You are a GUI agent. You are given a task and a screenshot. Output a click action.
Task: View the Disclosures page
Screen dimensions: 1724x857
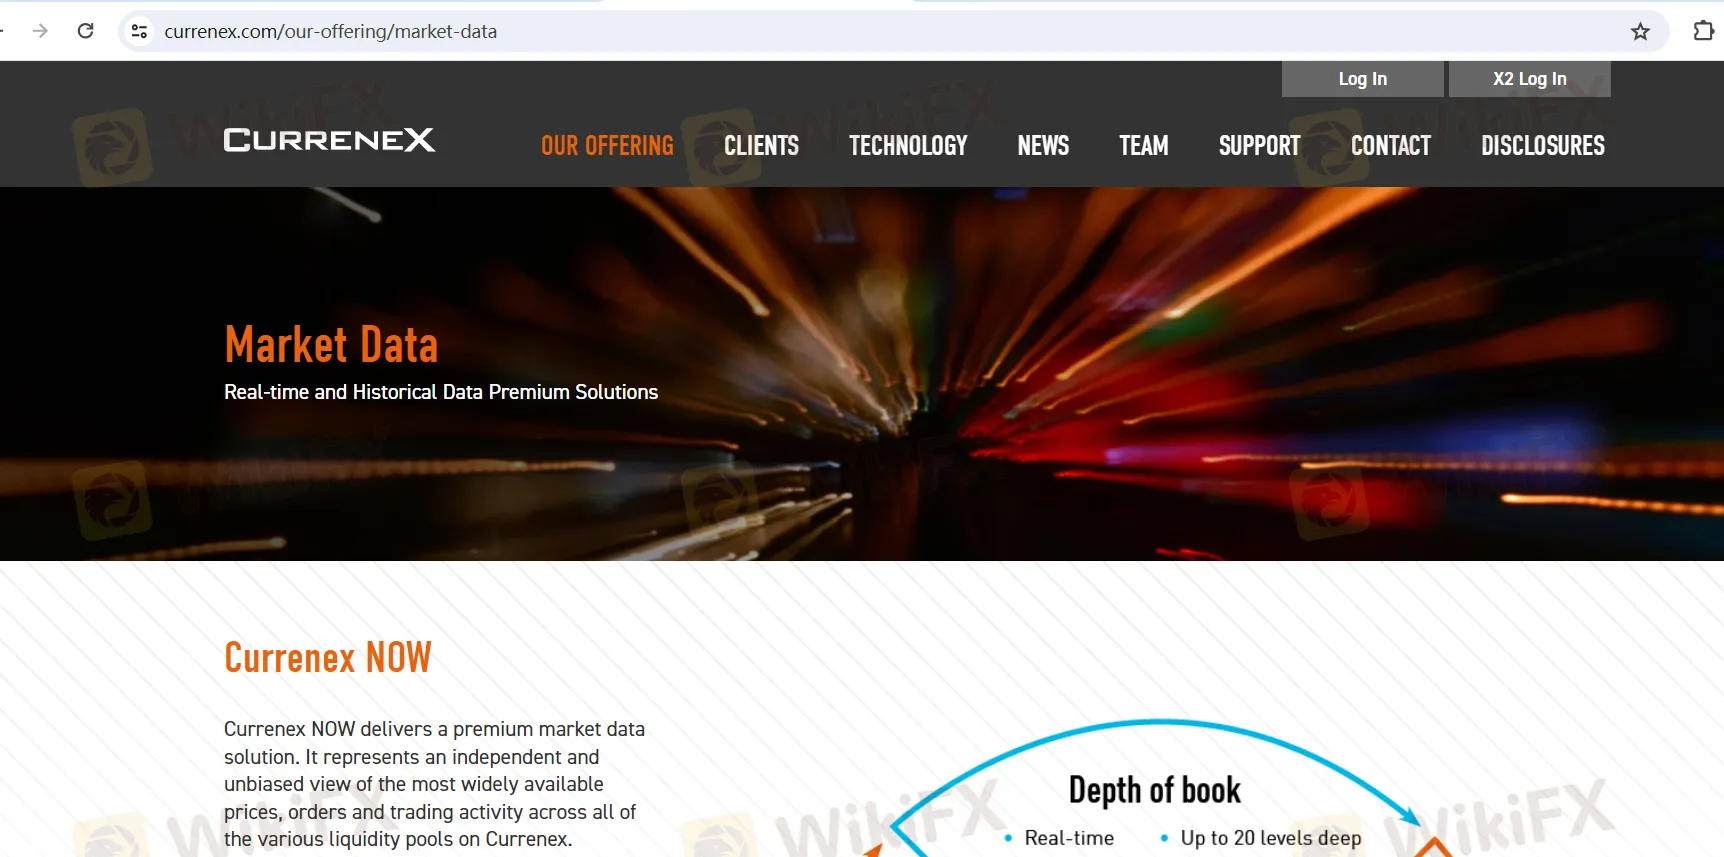(x=1542, y=146)
